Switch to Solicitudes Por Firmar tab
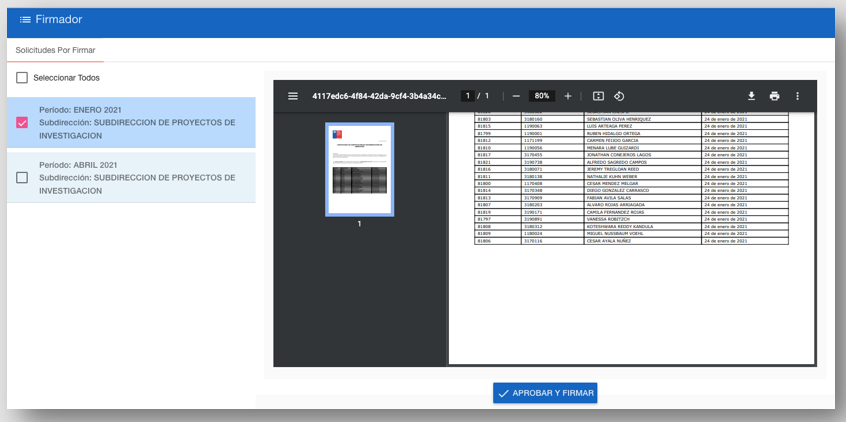Image resolution: width=846 pixels, height=422 pixels. click(55, 50)
